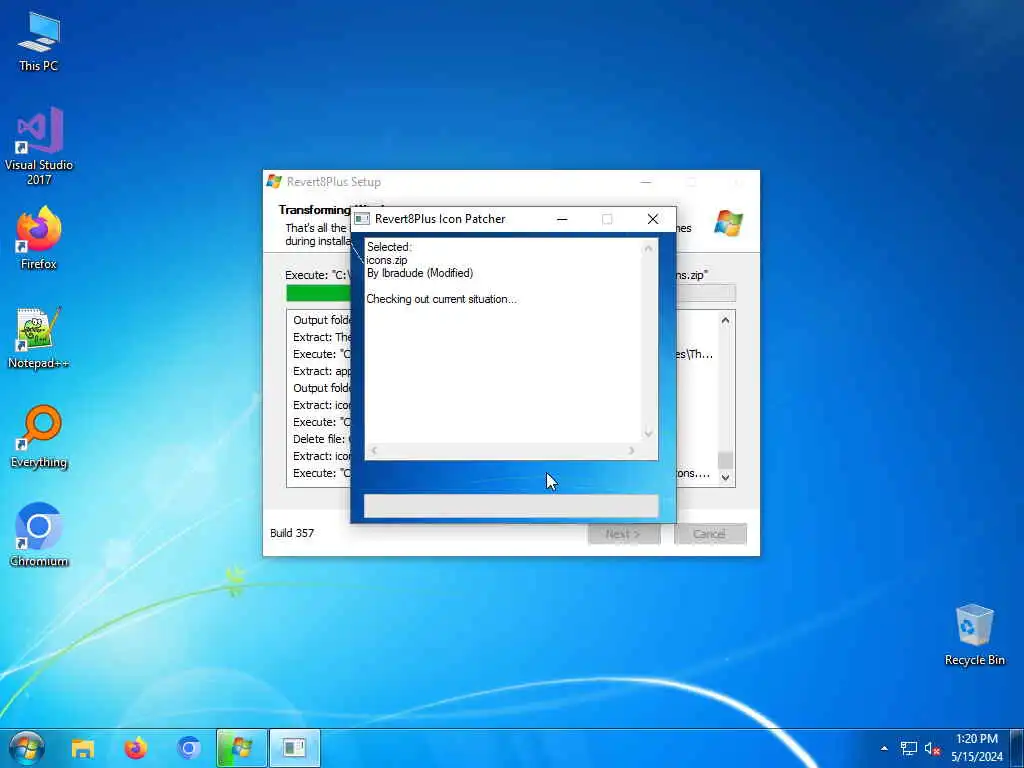Image resolution: width=1024 pixels, height=768 pixels.
Task: Click the Windows flag logo in Setup header
Action: [x=728, y=223]
